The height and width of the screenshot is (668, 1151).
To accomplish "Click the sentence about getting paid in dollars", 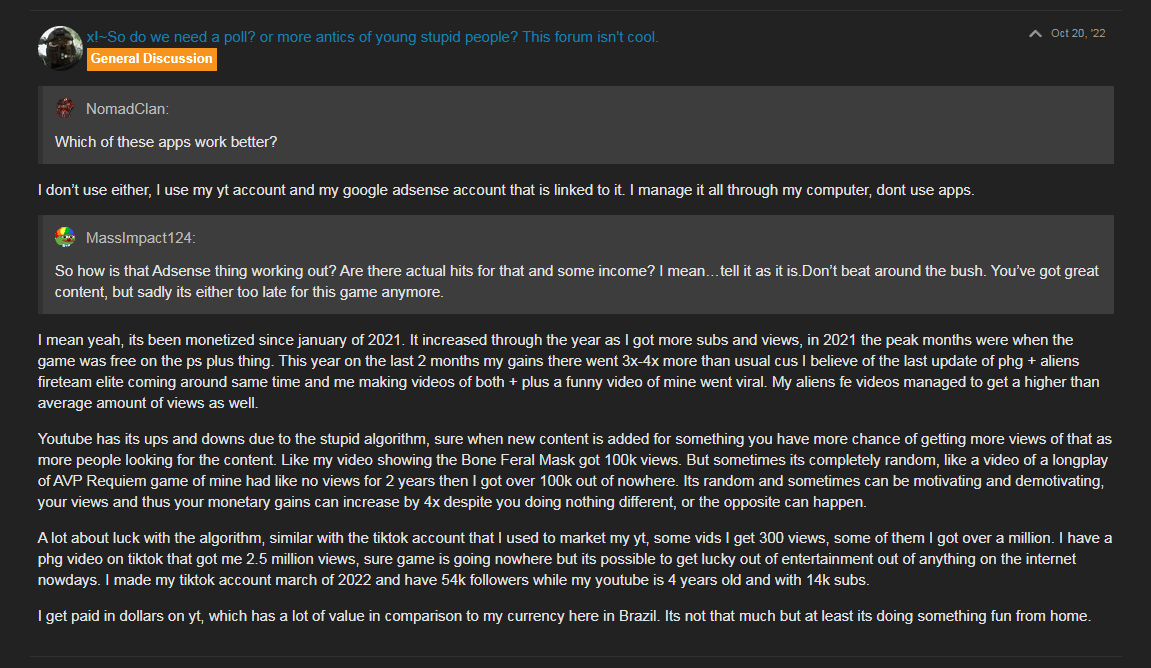I will pyautogui.click(x=349, y=616).
